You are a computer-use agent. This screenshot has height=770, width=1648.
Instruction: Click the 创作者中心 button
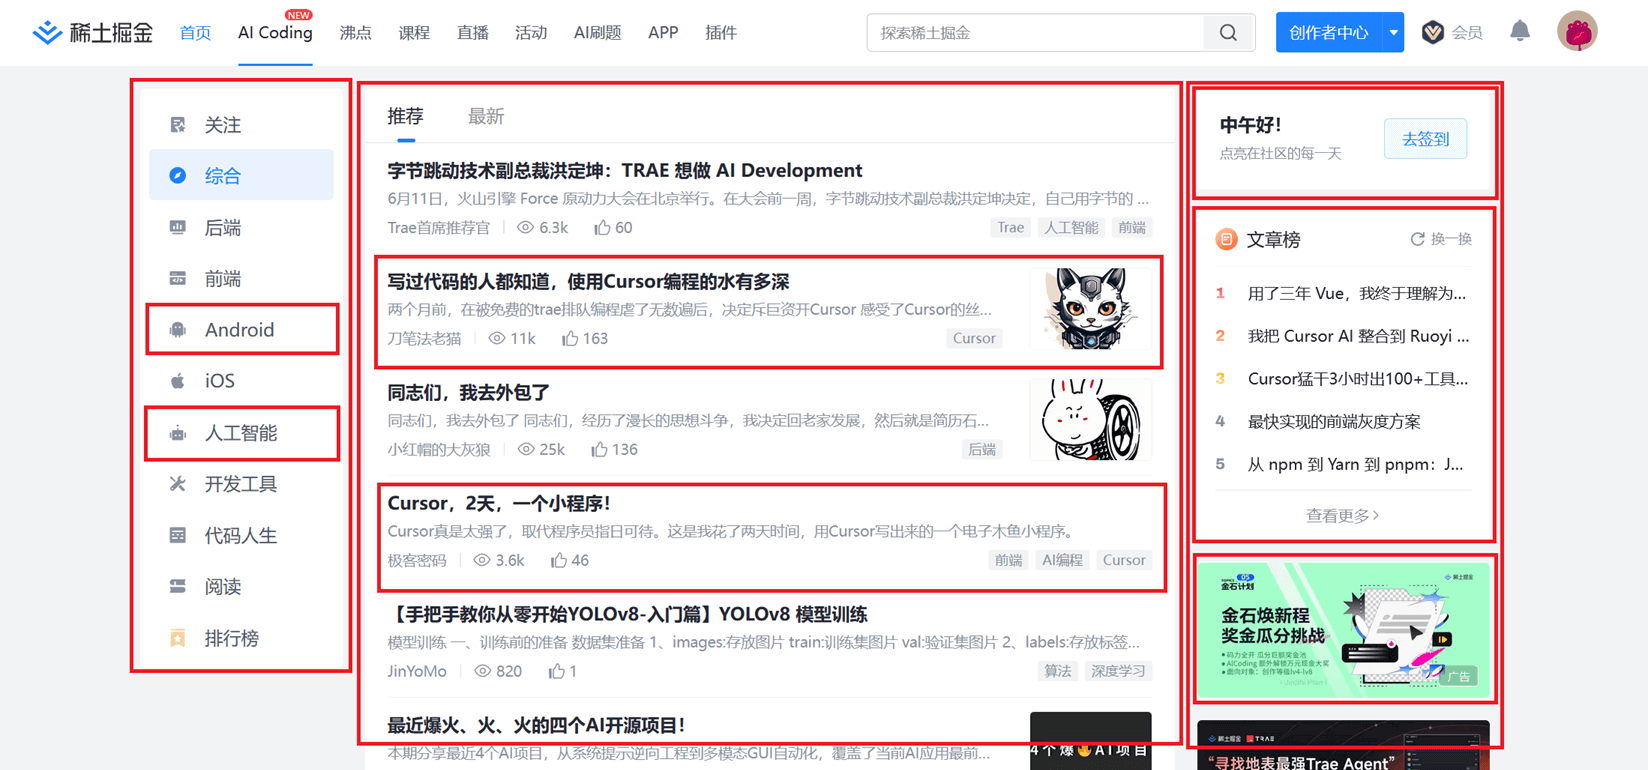pyautogui.click(x=1329, y=33)
